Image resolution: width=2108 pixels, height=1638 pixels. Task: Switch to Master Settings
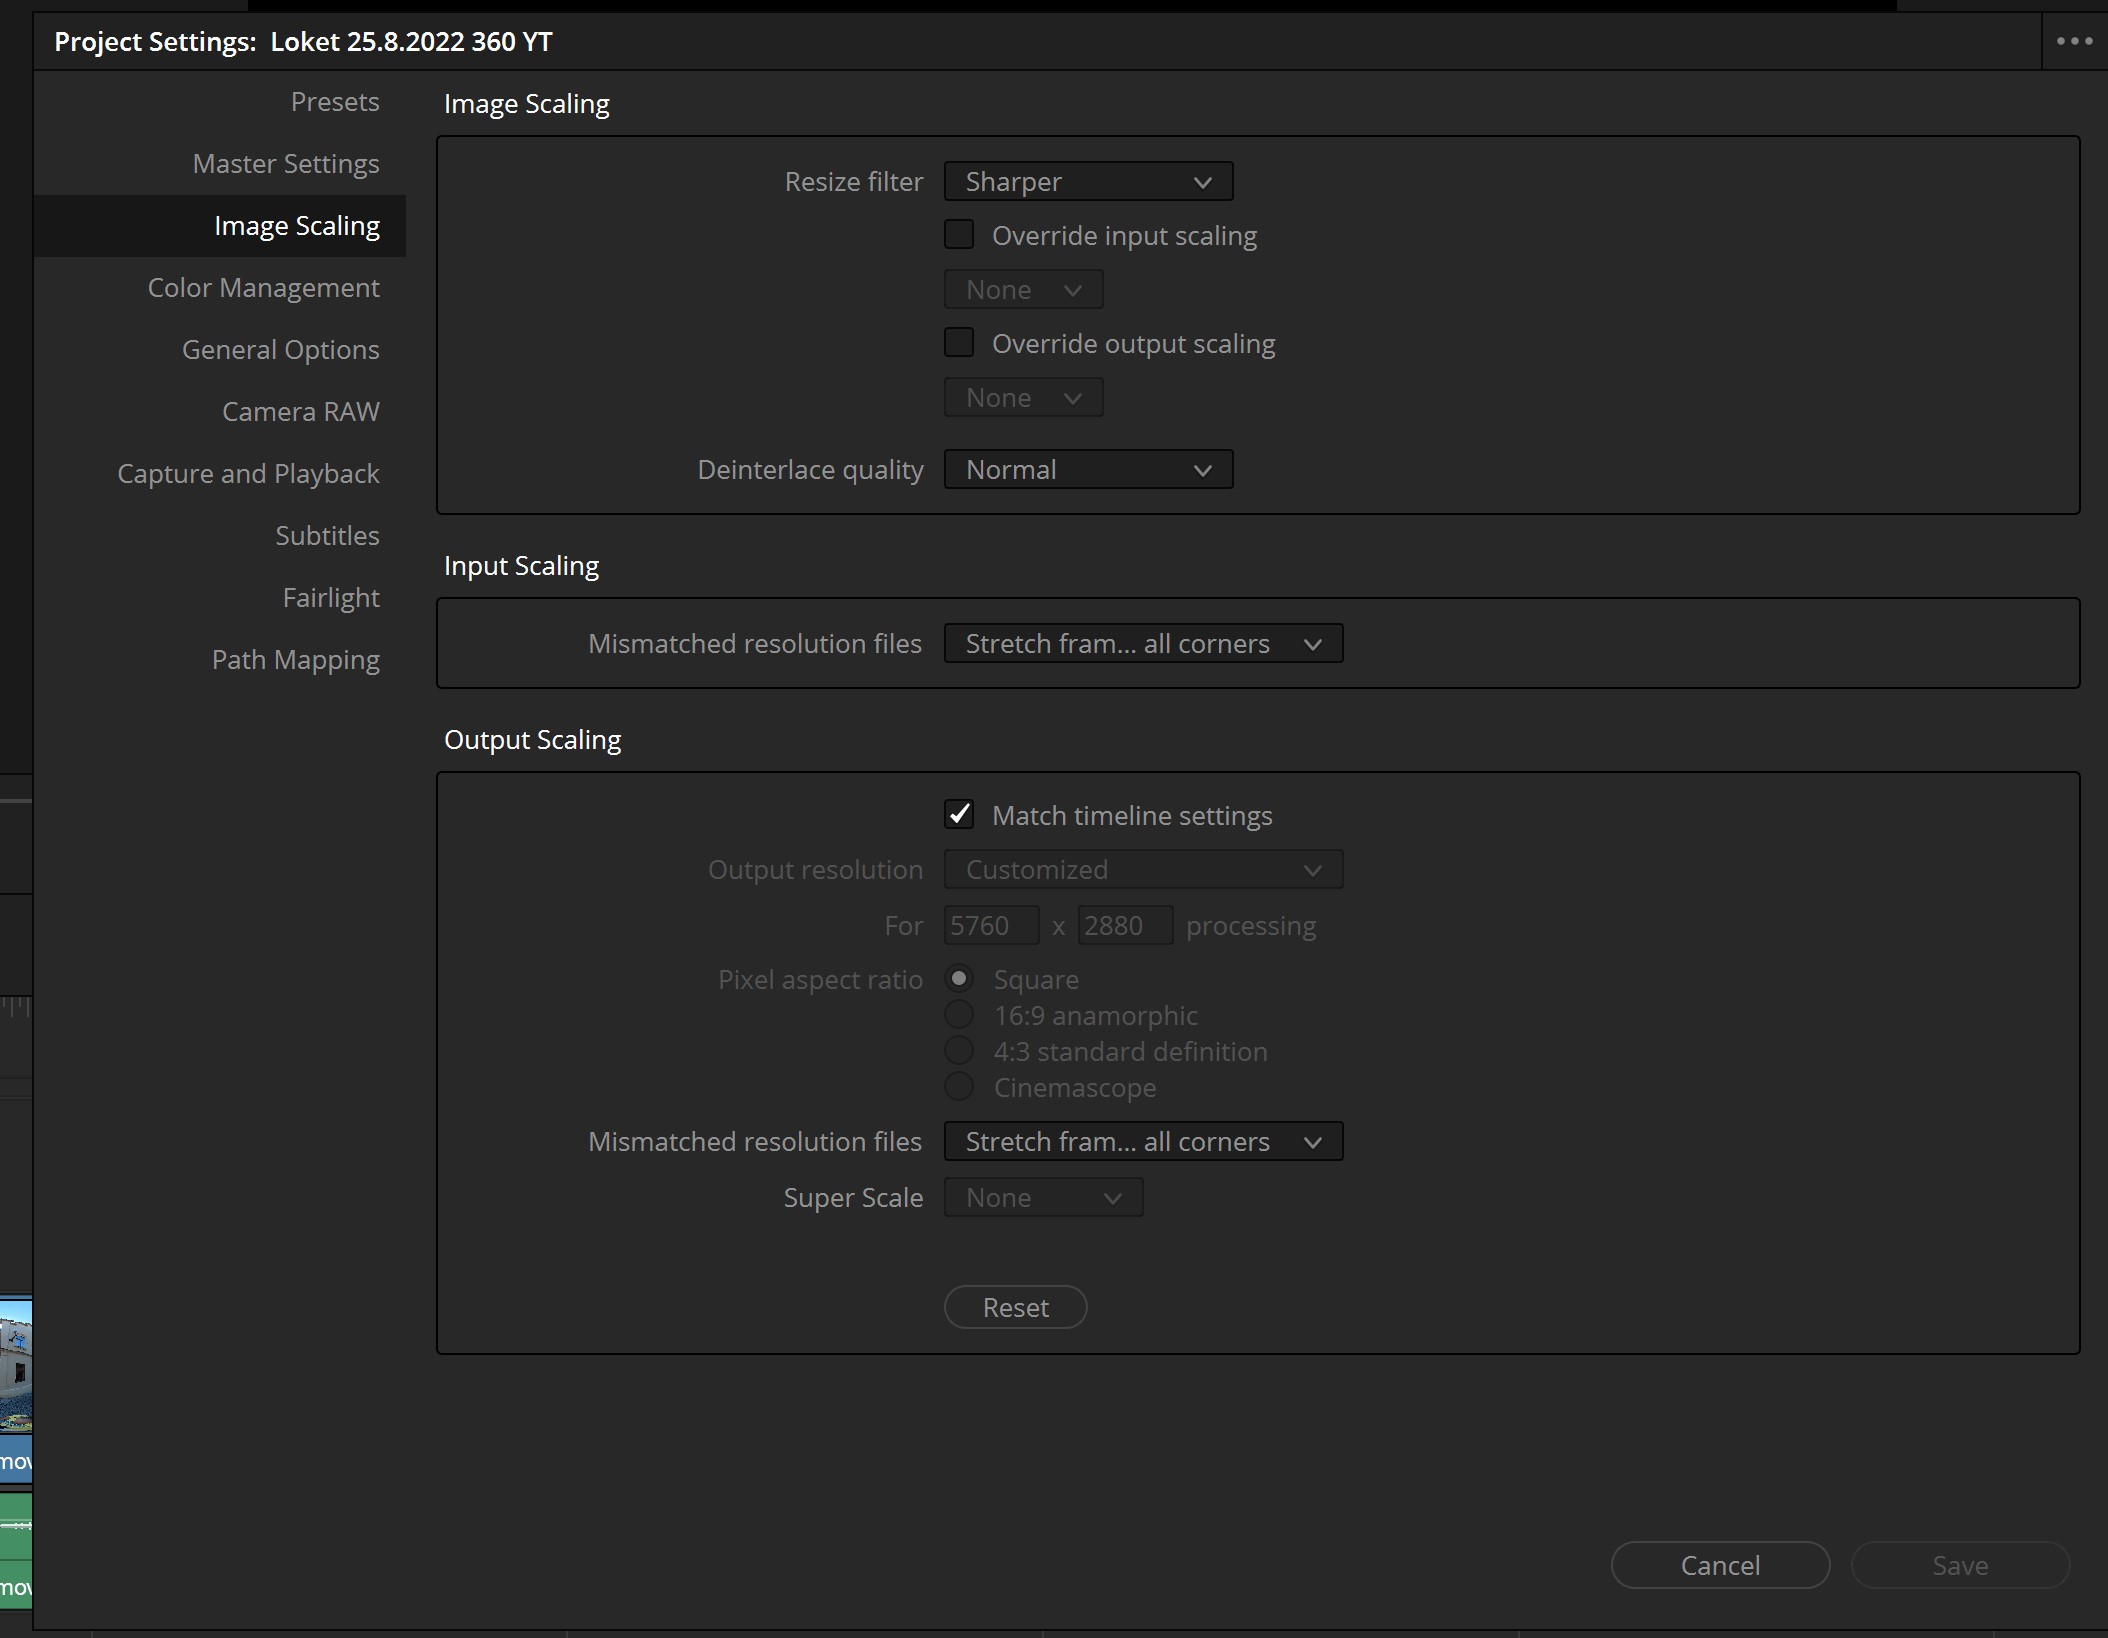tap(286, 164)
